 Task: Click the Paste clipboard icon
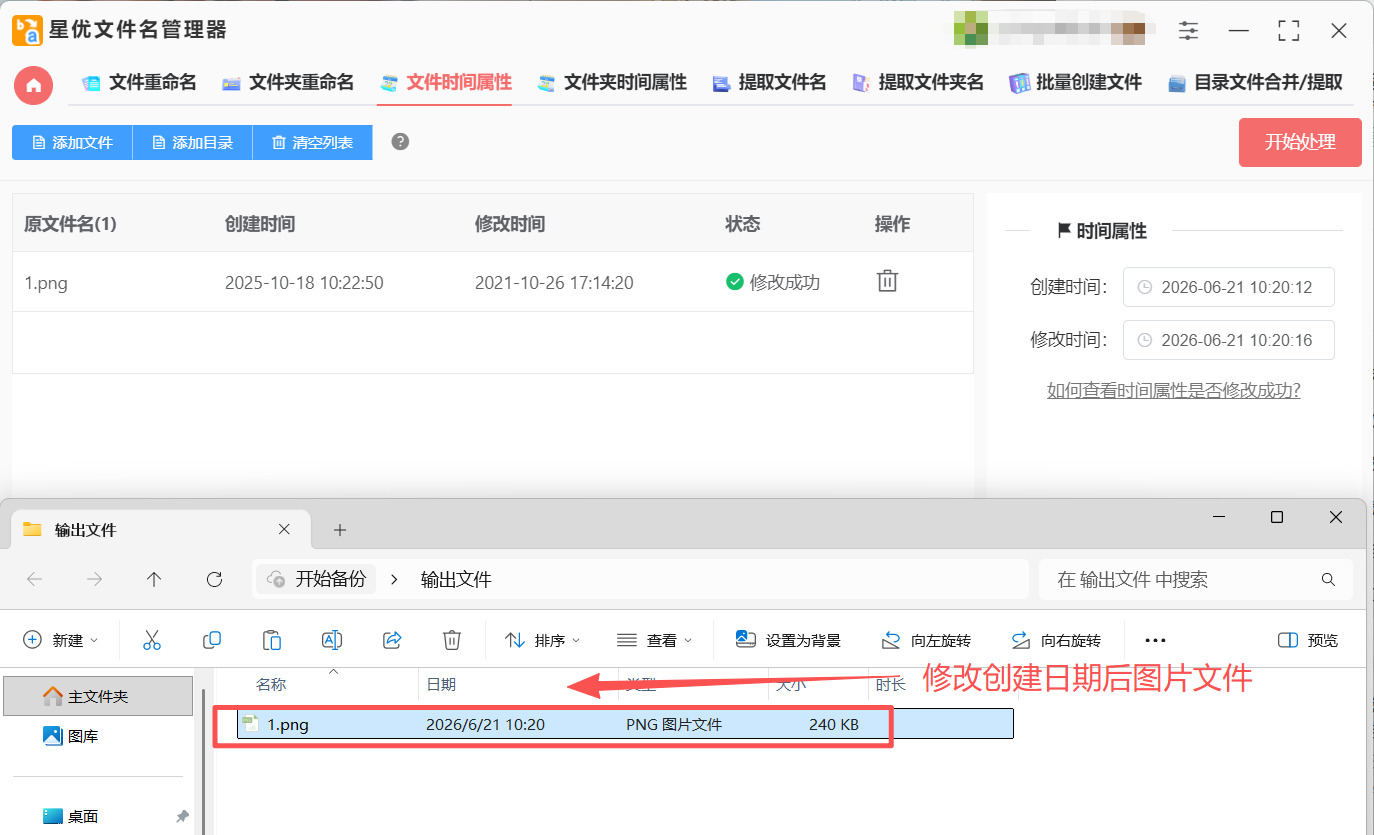pos(272,640)
